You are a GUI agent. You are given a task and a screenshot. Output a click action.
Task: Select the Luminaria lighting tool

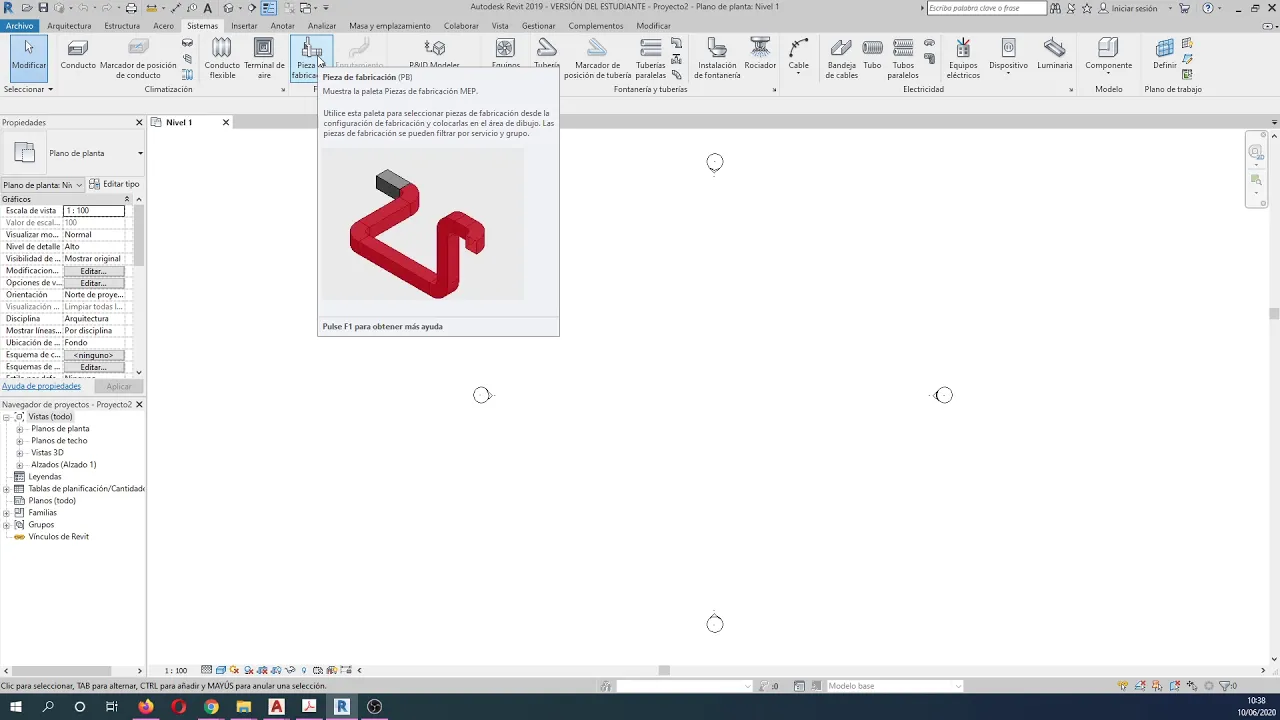[1054, 55]
